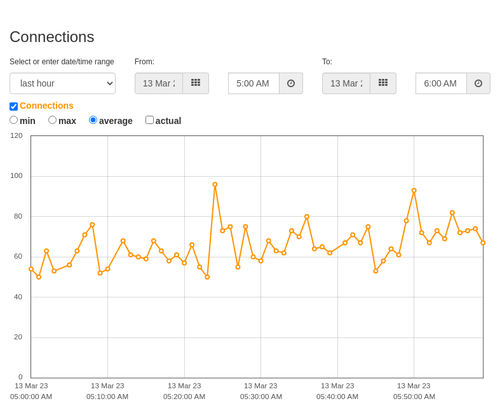Screen dimensions: 500x403
Task: Select the min radio button
Action: click(14, 120)
